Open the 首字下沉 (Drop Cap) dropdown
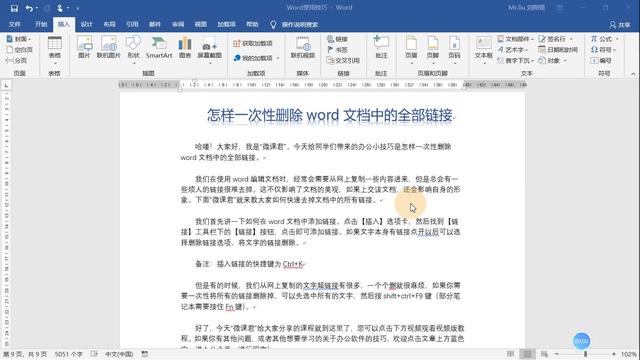Screen dimensions: 640x360 click(515, 60)
